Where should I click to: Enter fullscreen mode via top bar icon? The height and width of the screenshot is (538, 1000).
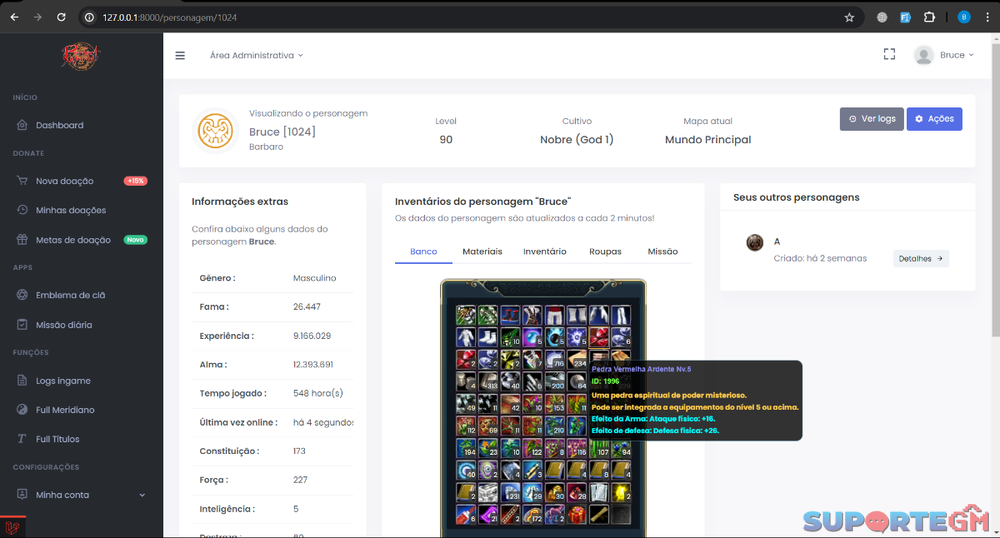click(889, 55)
